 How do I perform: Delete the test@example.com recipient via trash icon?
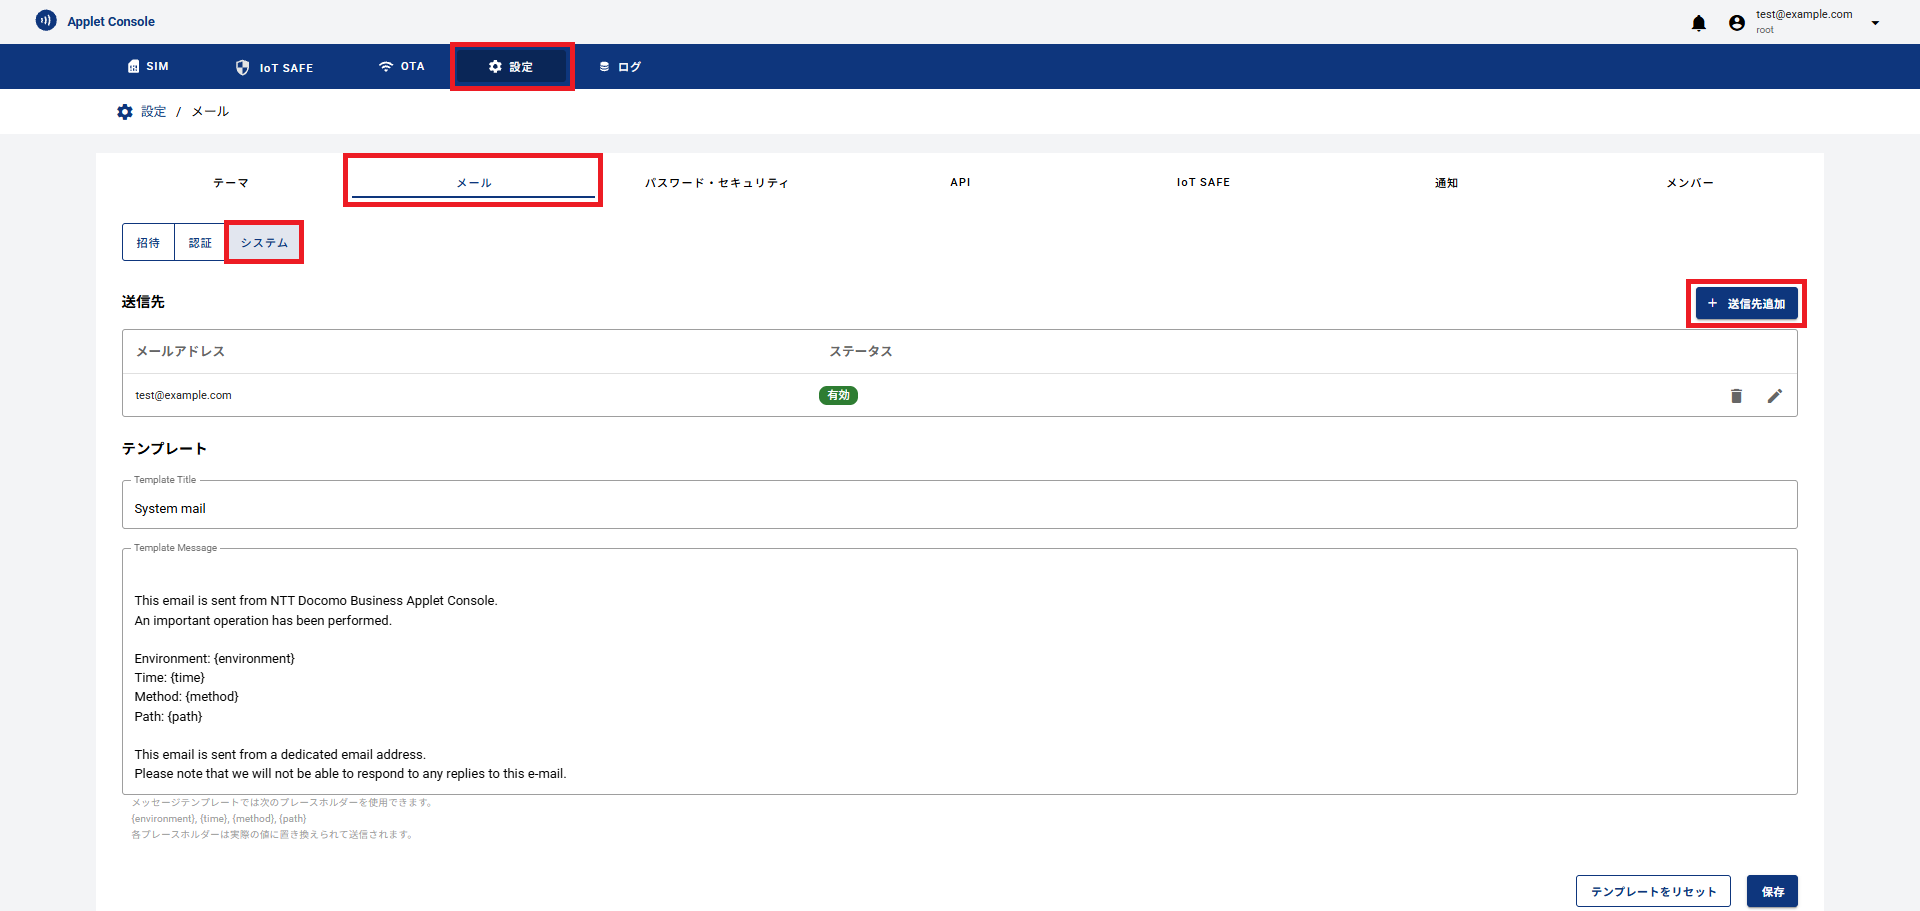coord(1736,396)
